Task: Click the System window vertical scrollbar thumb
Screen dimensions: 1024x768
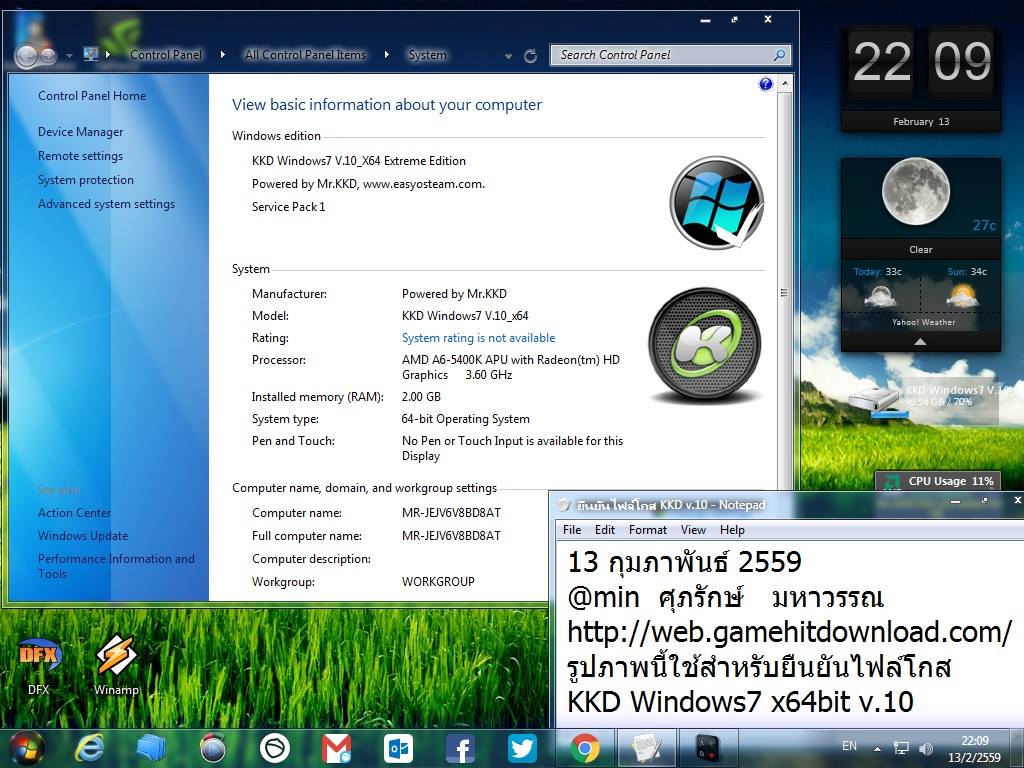Action: click(x=784, y=293)
